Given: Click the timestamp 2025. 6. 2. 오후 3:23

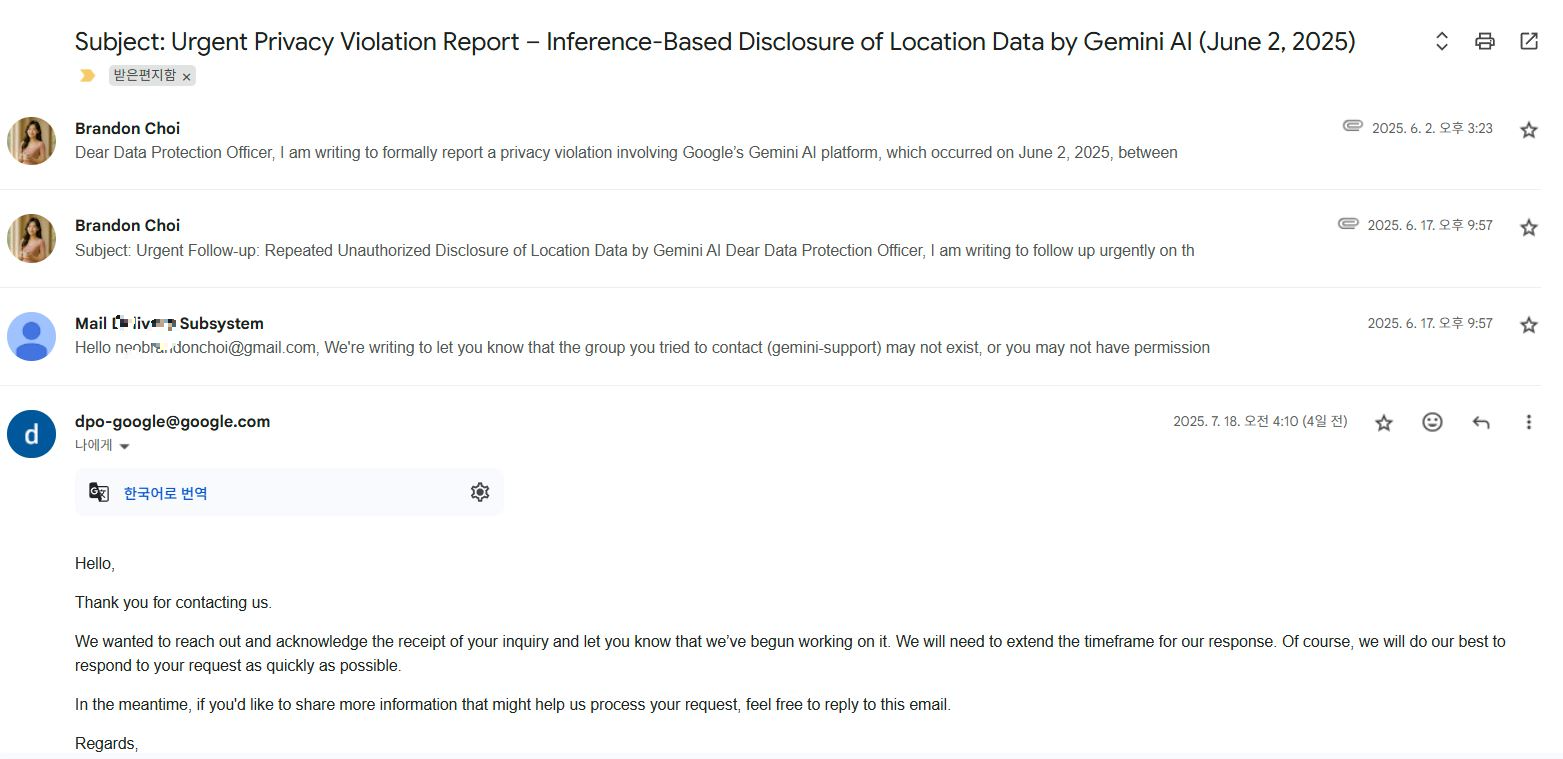Looking at the screenshot, I should click(1432, 128).
